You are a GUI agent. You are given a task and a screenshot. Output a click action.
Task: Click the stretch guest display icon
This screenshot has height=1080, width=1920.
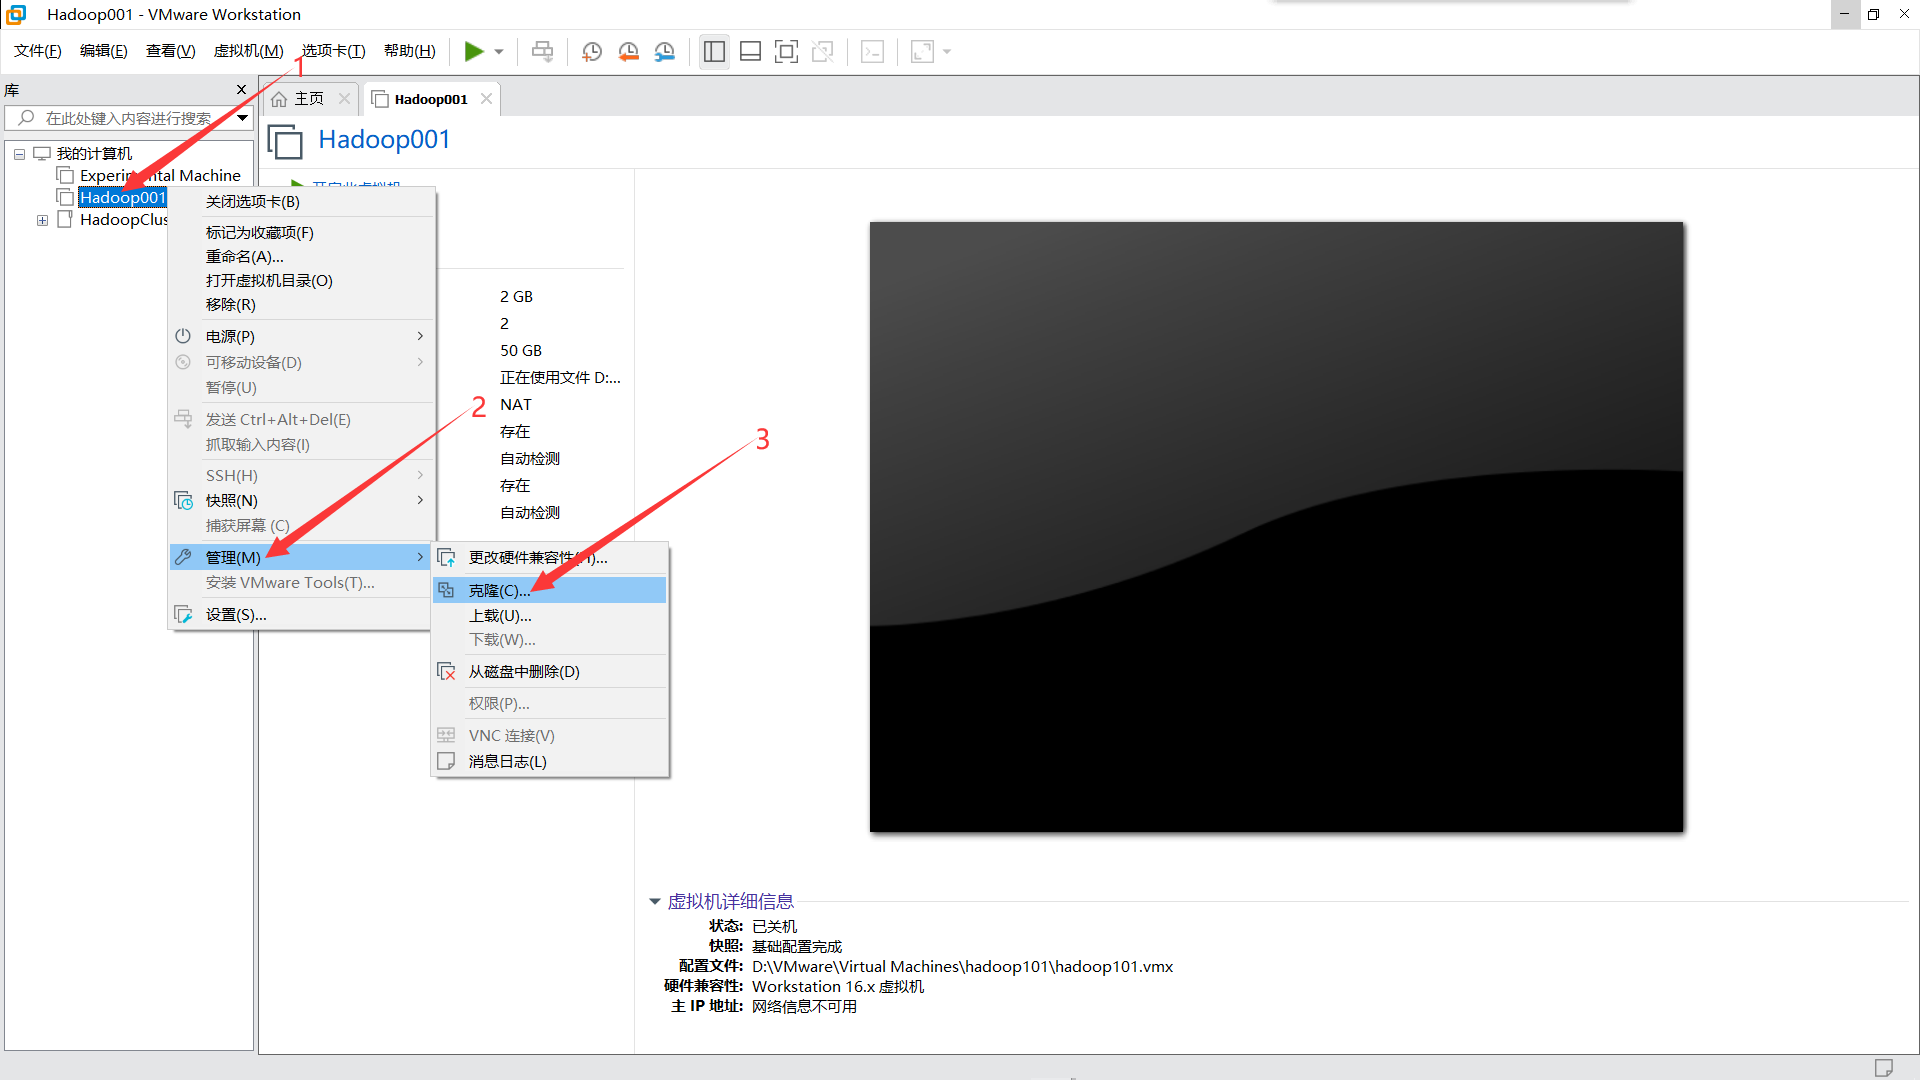tap(922, 51)
